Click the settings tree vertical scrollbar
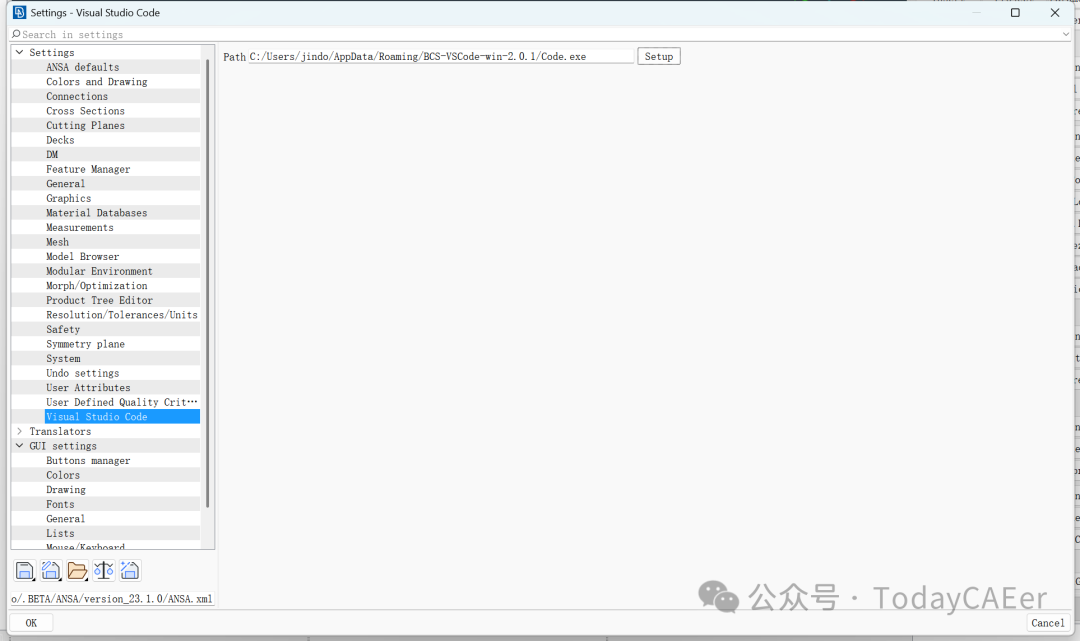The height and width of the screenshot is (641, 1080). pos(207,282)
